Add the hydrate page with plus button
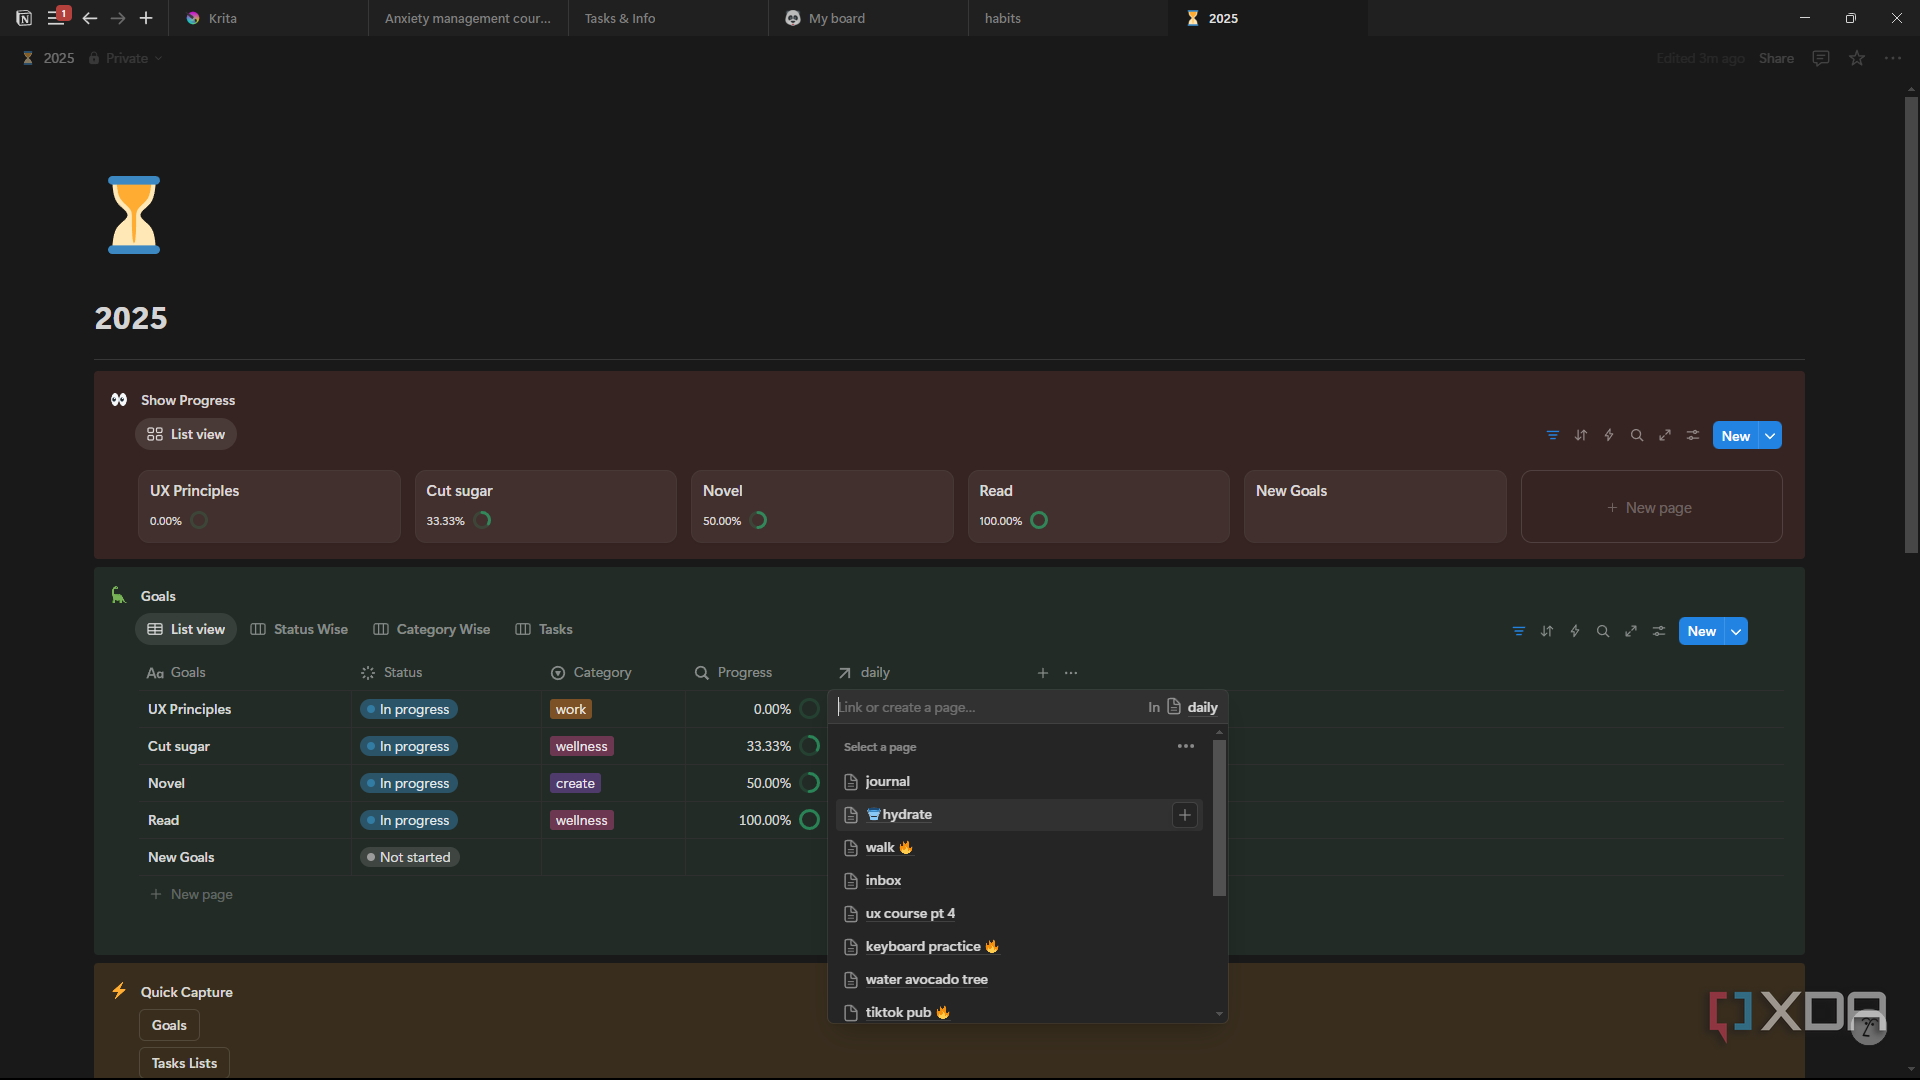 (1185, 815)
